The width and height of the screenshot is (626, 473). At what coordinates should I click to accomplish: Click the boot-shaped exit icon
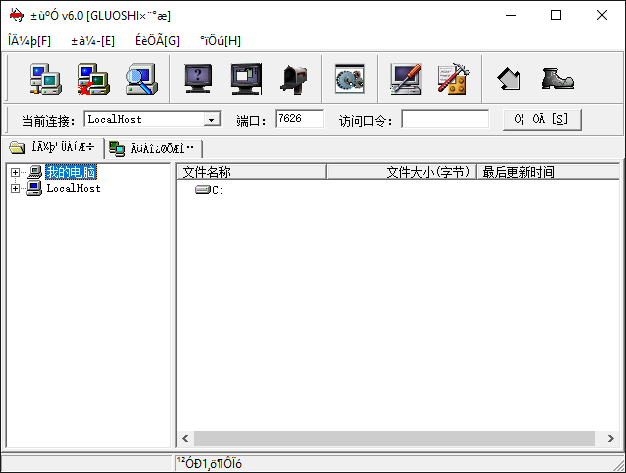556,78
